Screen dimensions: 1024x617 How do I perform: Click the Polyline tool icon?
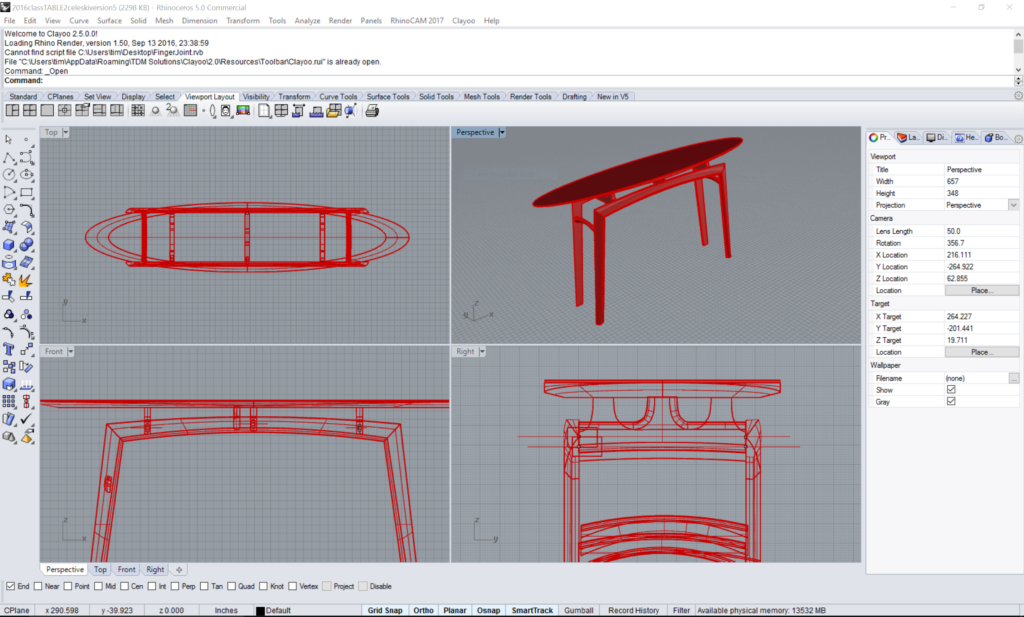[x=10, y=157]
